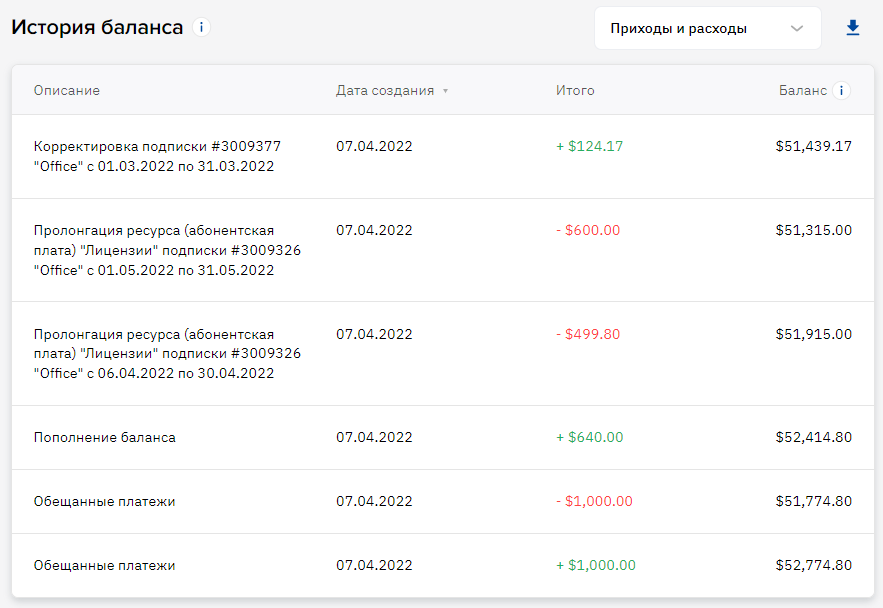The width and height of the screenshot is (883, 608).
Task: Click the - $600.00 amount
Action: point(588,230)
